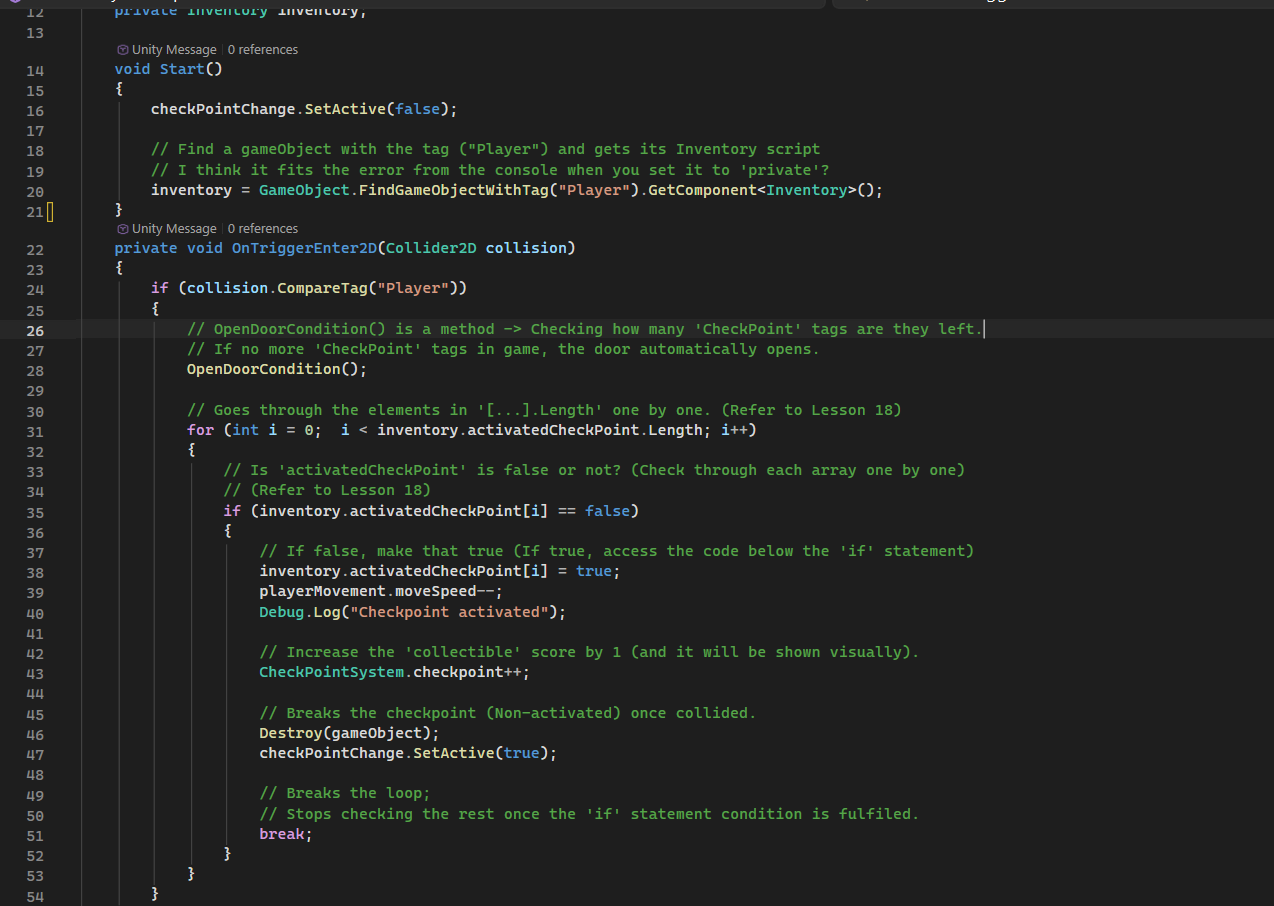
Task: Click line number 43 in the gutter
Action: pos(35,673)
